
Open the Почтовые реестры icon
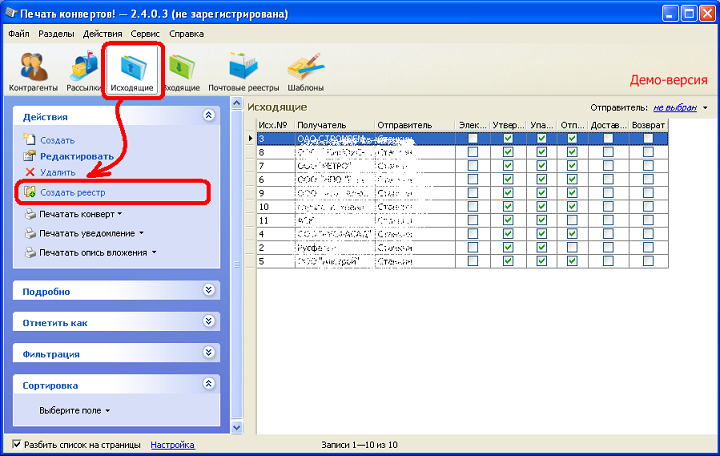coord(240,70)
